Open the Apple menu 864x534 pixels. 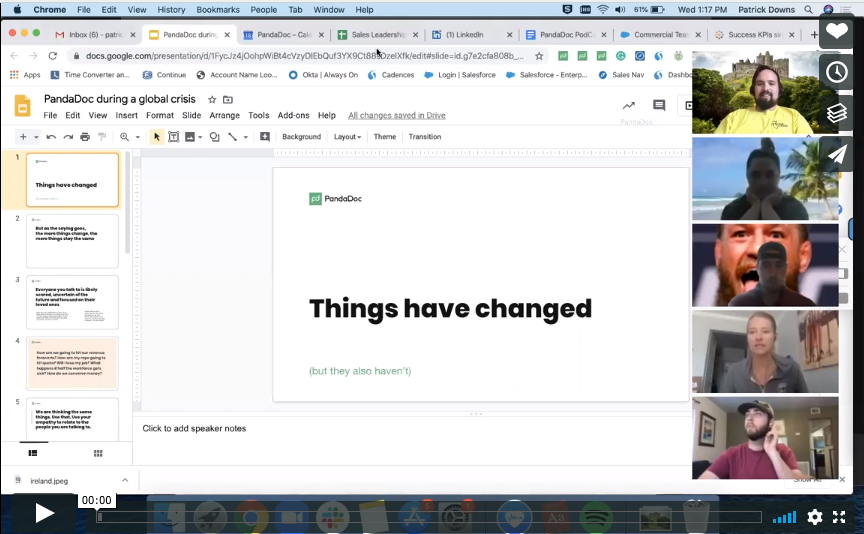[17, 9]
